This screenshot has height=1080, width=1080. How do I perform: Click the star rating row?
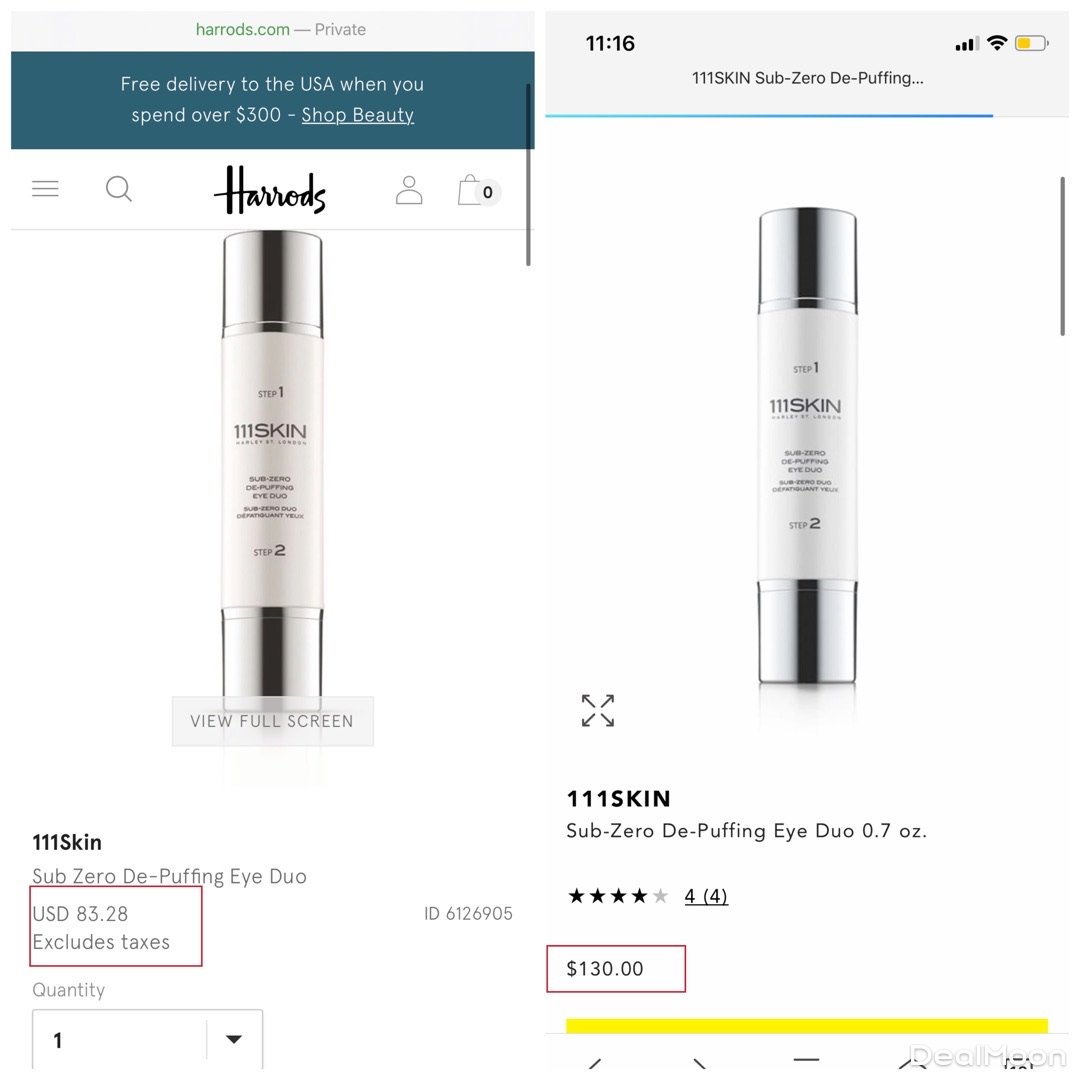(618, 896)
